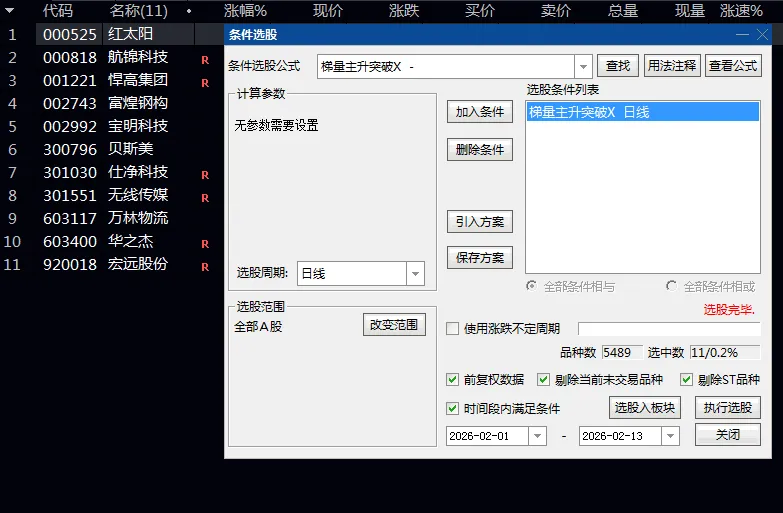Click the R marker beside 宏远股份
Screen dimensions: 783x513
click(x=205, y=267)
